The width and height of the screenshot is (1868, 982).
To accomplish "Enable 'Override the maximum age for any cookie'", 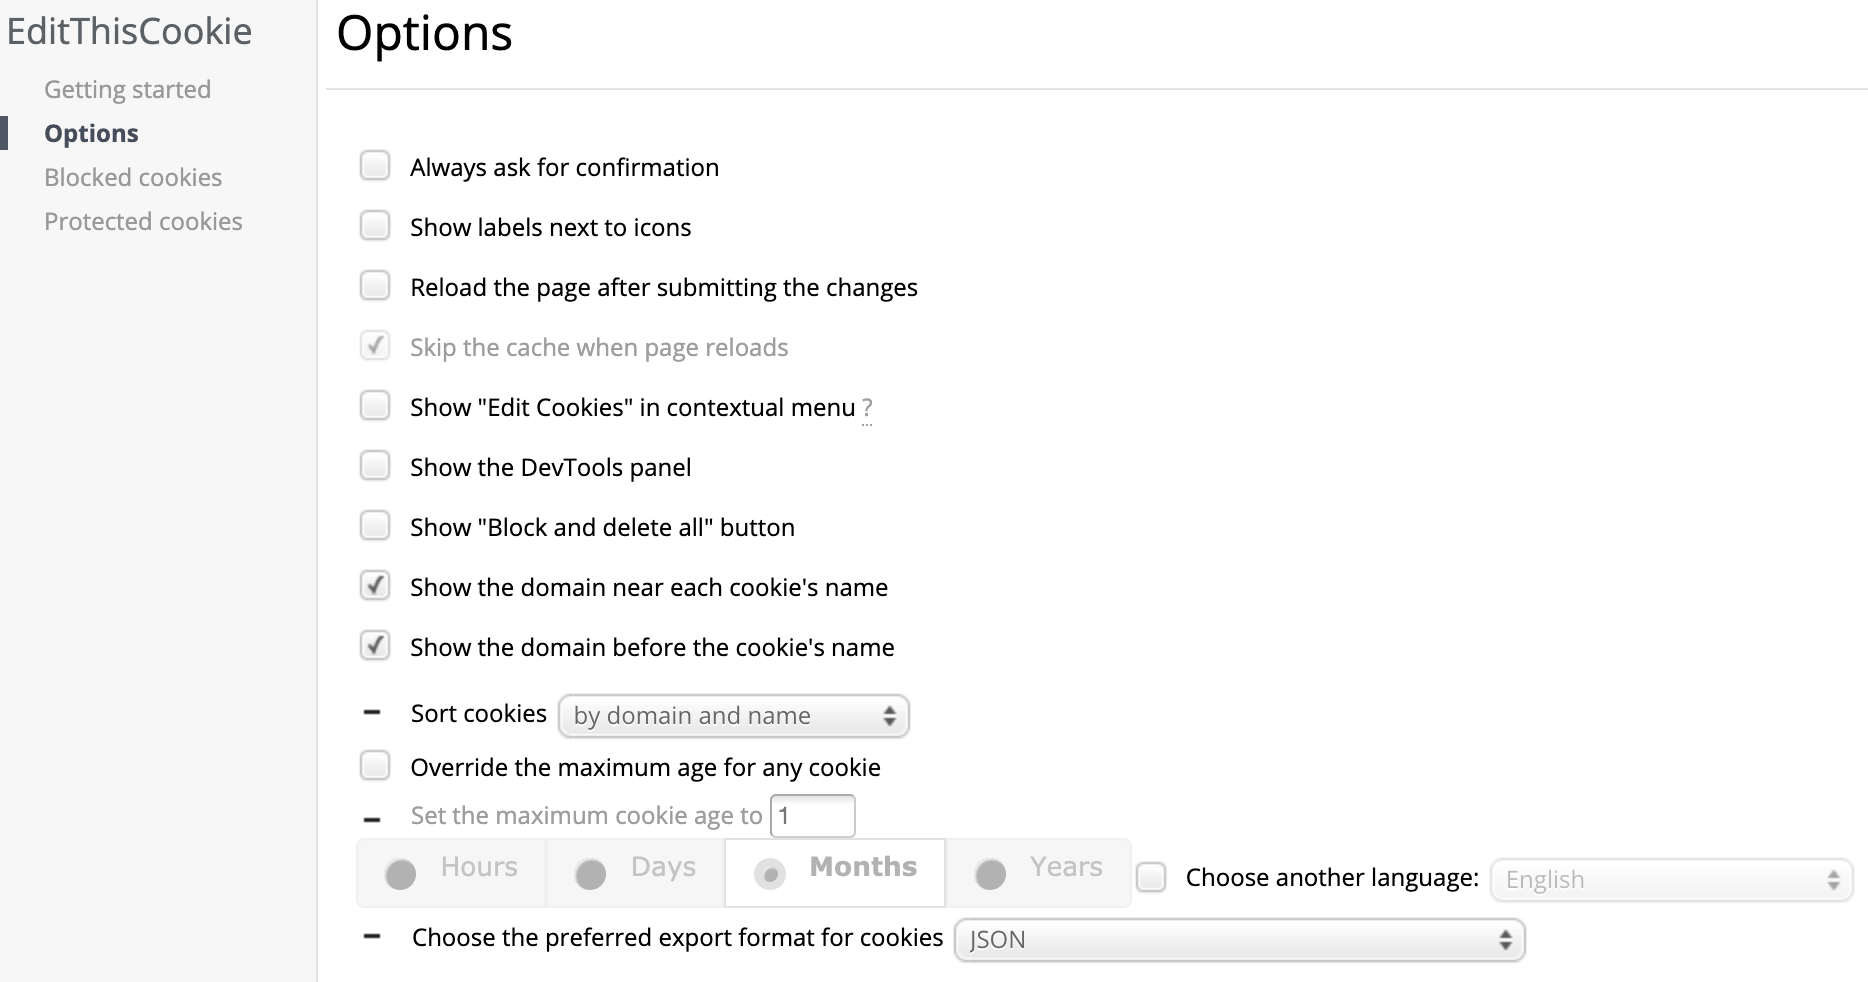I will click(x=375, y=766).
